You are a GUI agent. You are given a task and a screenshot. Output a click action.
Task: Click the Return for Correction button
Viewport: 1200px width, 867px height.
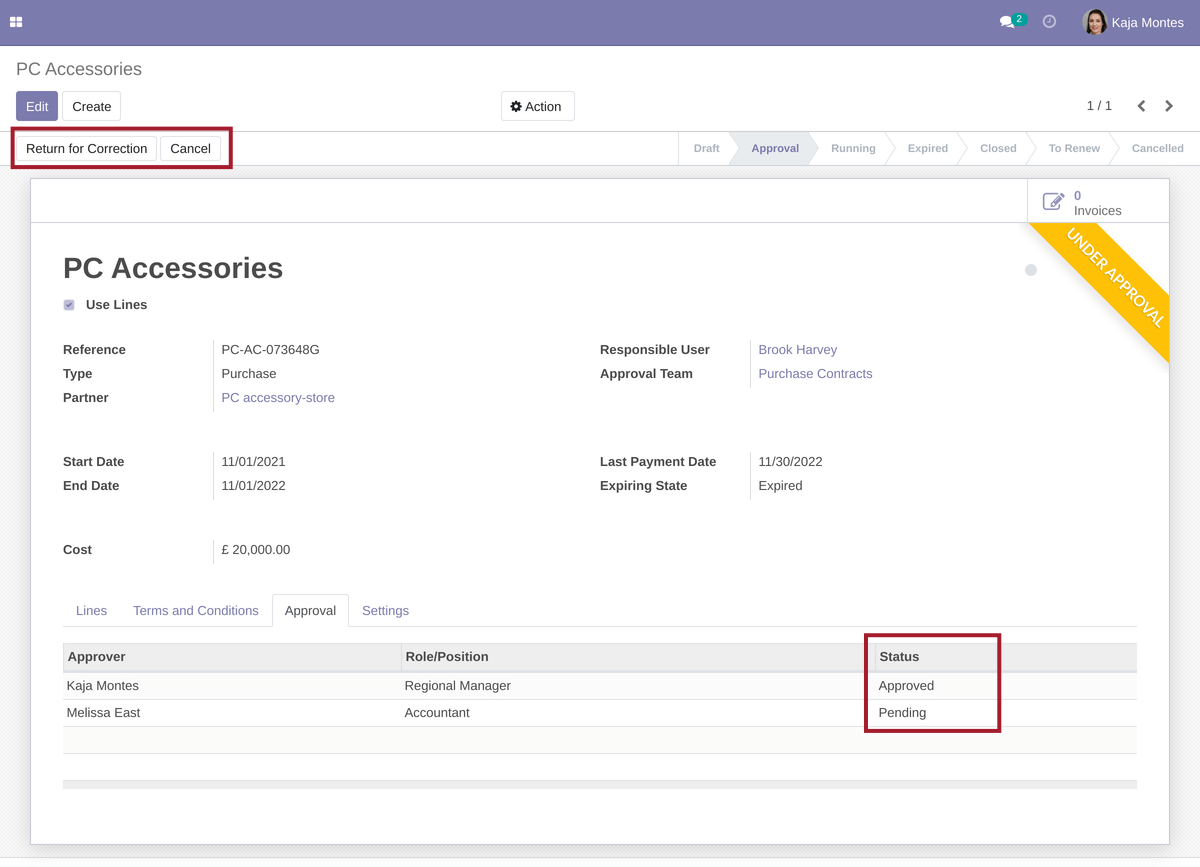[x=86, y=149]
